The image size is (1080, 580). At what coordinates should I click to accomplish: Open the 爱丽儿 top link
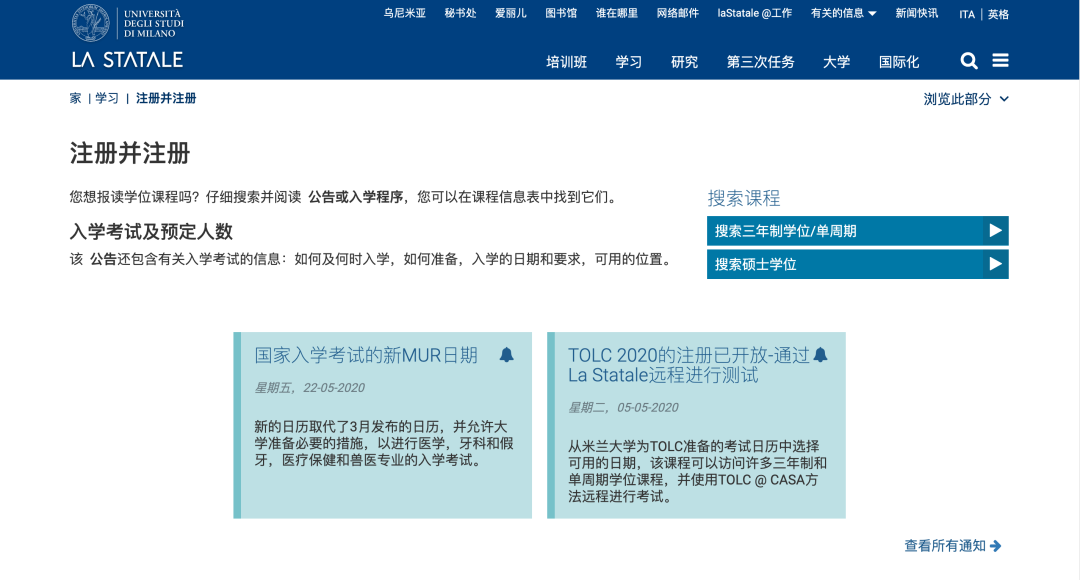510,13
